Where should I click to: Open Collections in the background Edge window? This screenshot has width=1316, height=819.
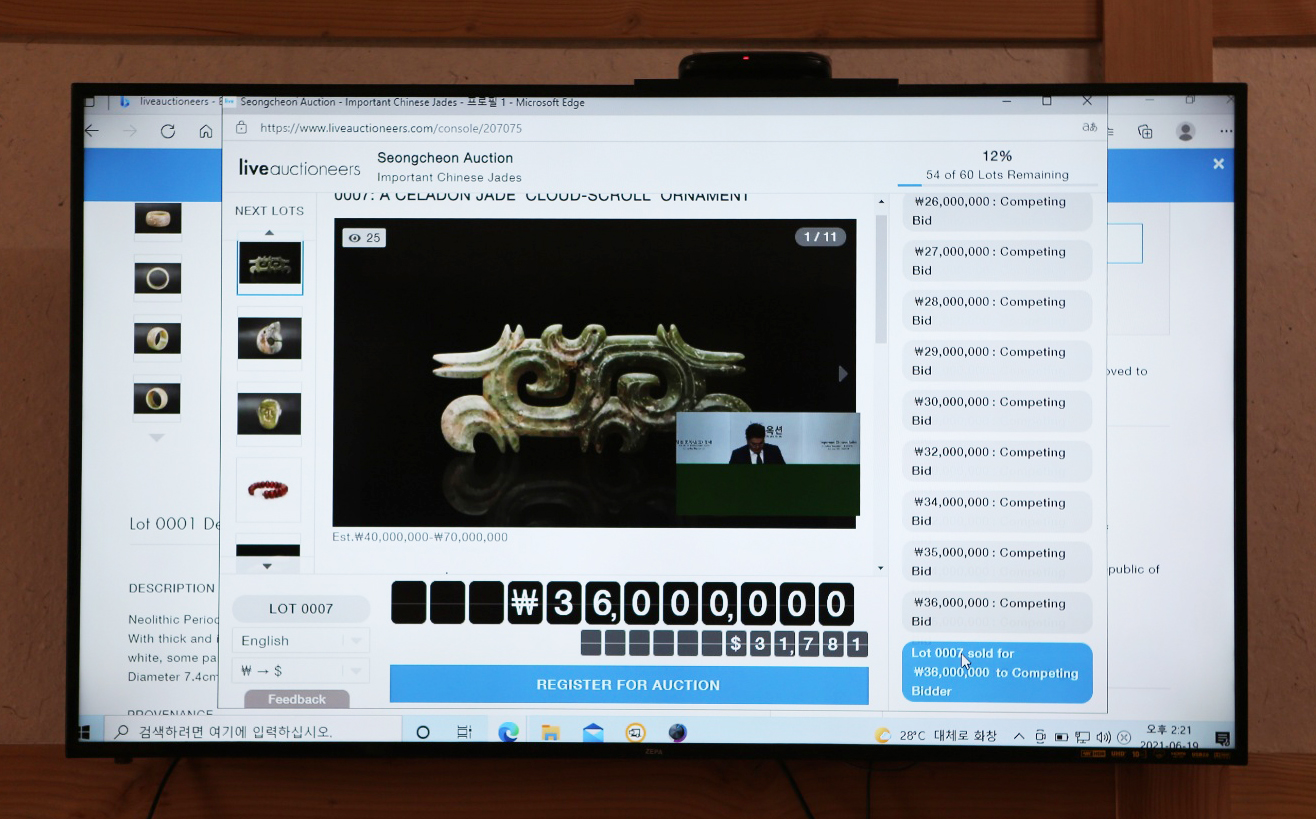tap(1145, 131)
